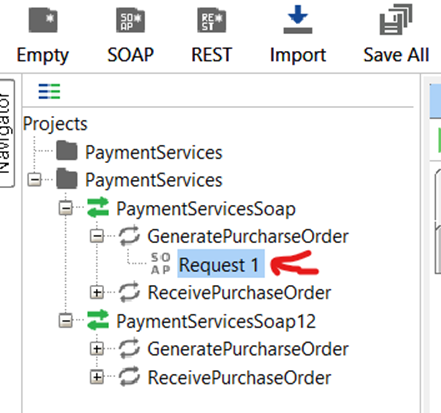Screen dimensions: 441x413
Task: Click the Save All icon
Action: coord(396,20)
